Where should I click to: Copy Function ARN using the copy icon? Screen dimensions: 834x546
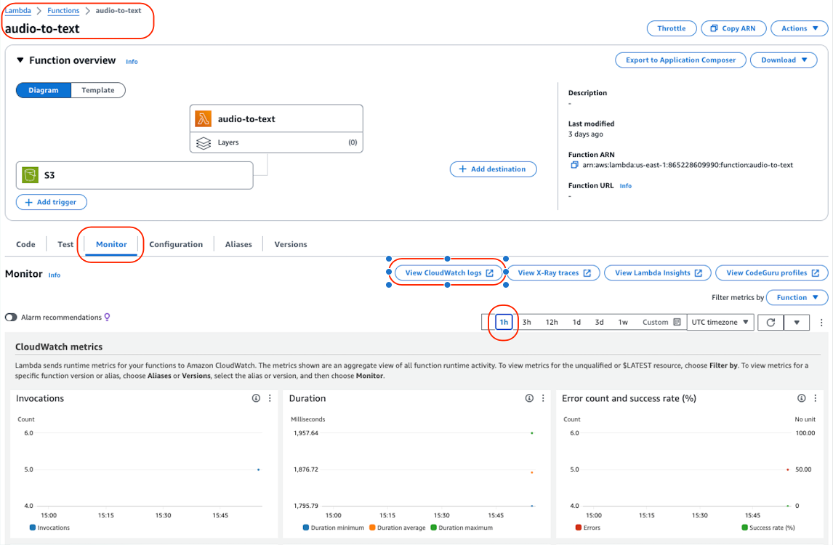[x=574, y=165]
